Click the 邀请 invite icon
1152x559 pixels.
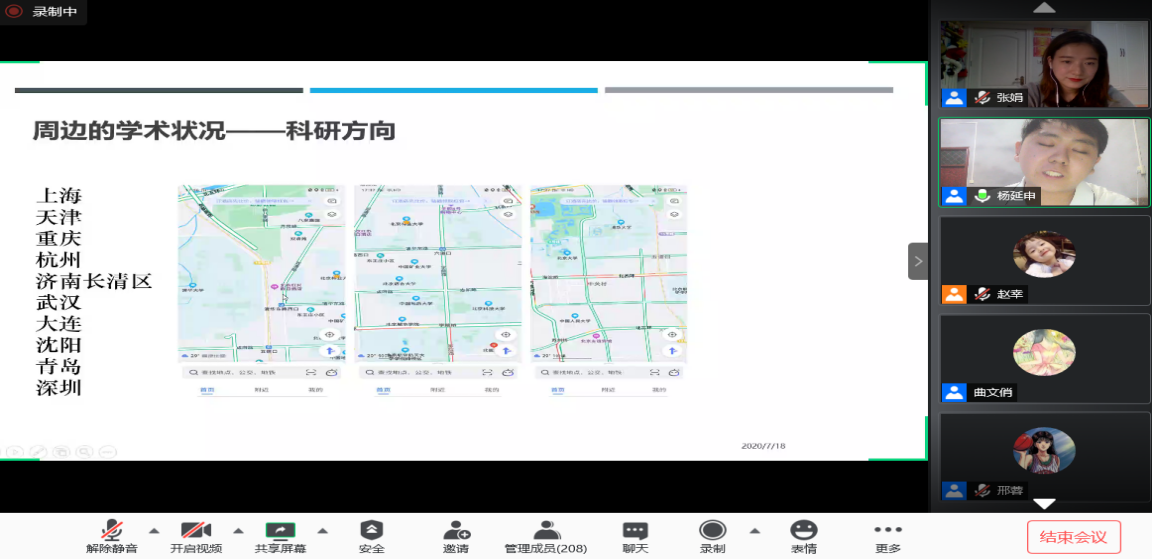click(x=456, y=535)
